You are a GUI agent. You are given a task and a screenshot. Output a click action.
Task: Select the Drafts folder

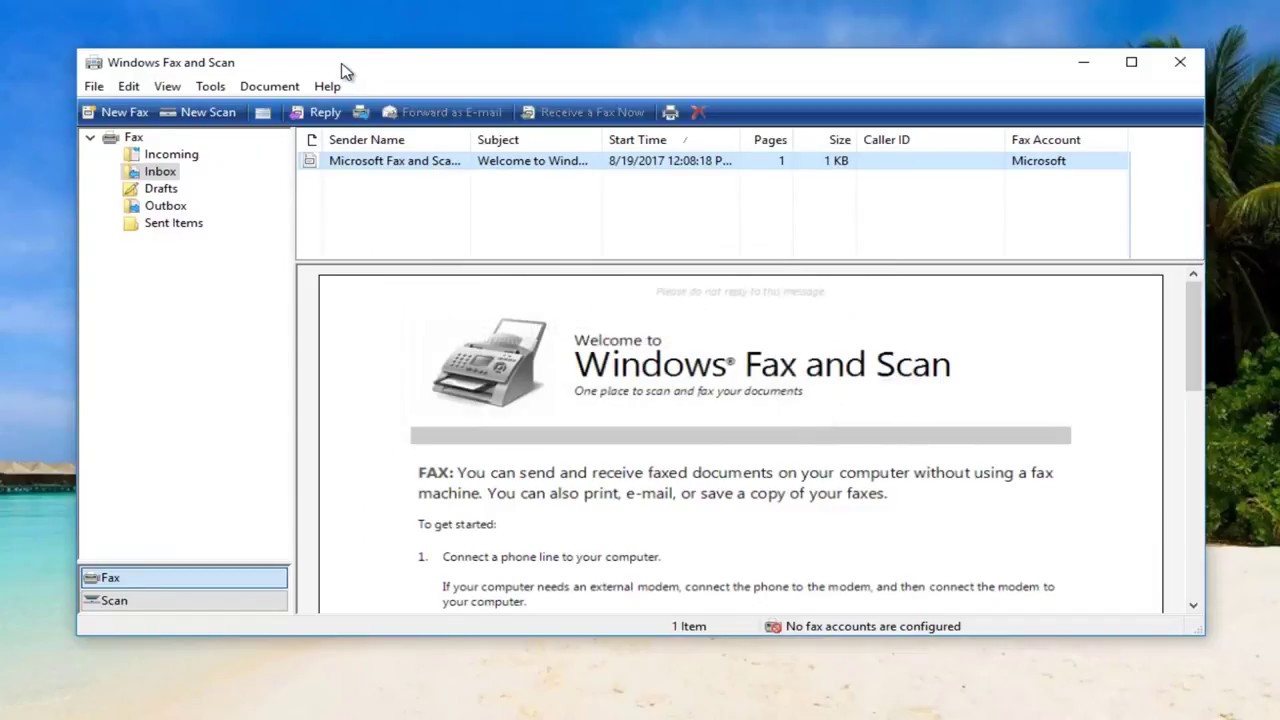(x=150, y=188)
